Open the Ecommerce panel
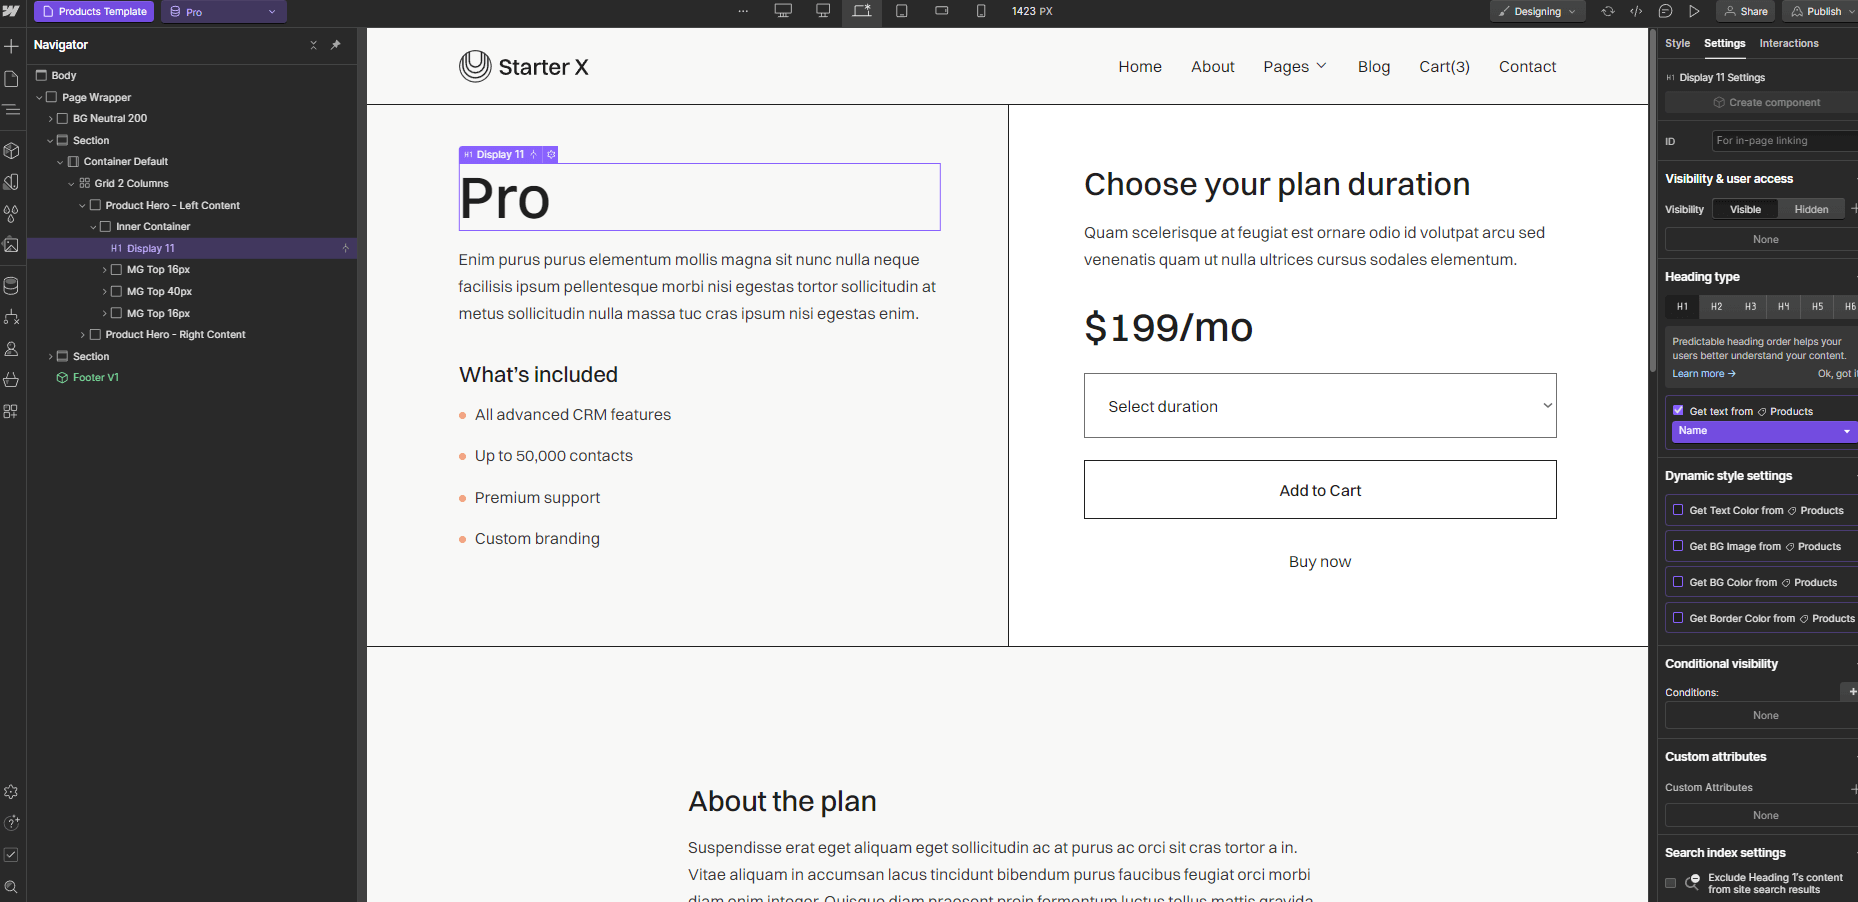The image size is (1858, 902). tap(11, 379)
